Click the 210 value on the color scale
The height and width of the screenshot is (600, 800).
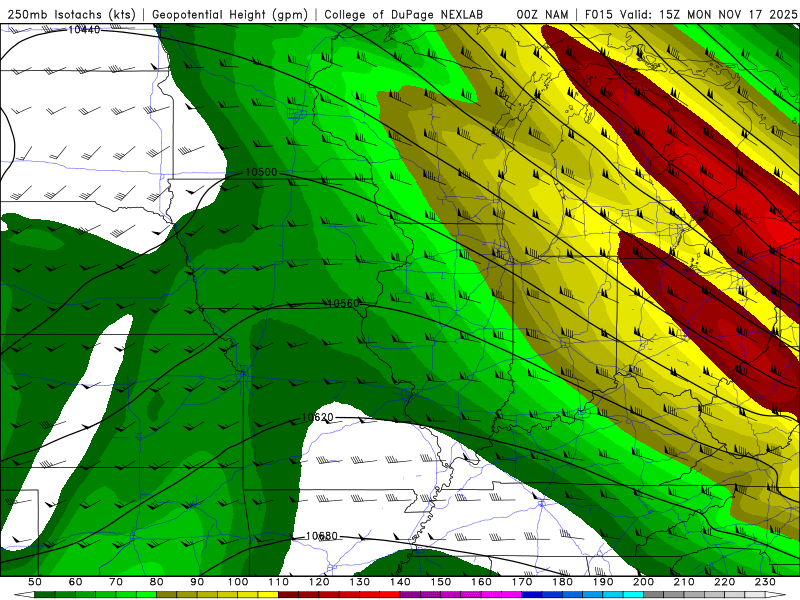[684, 582]
